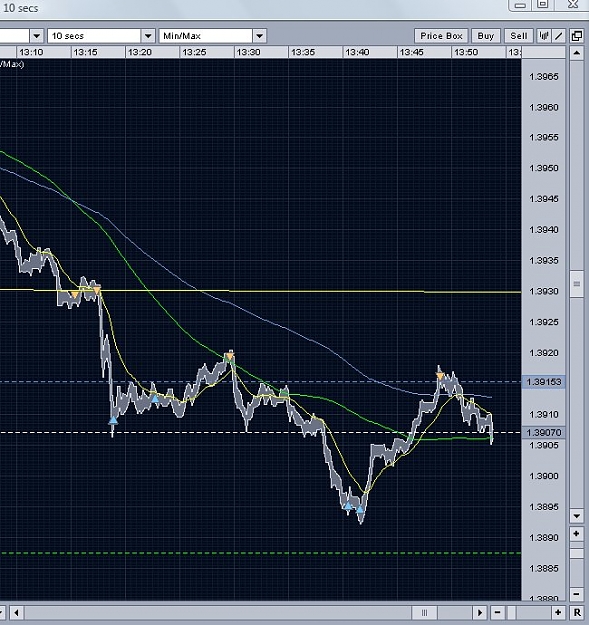The width and height of the screenshot is (589, 625).
Task: Click the 1.3930 price axis label
Action: coord(544,291)
